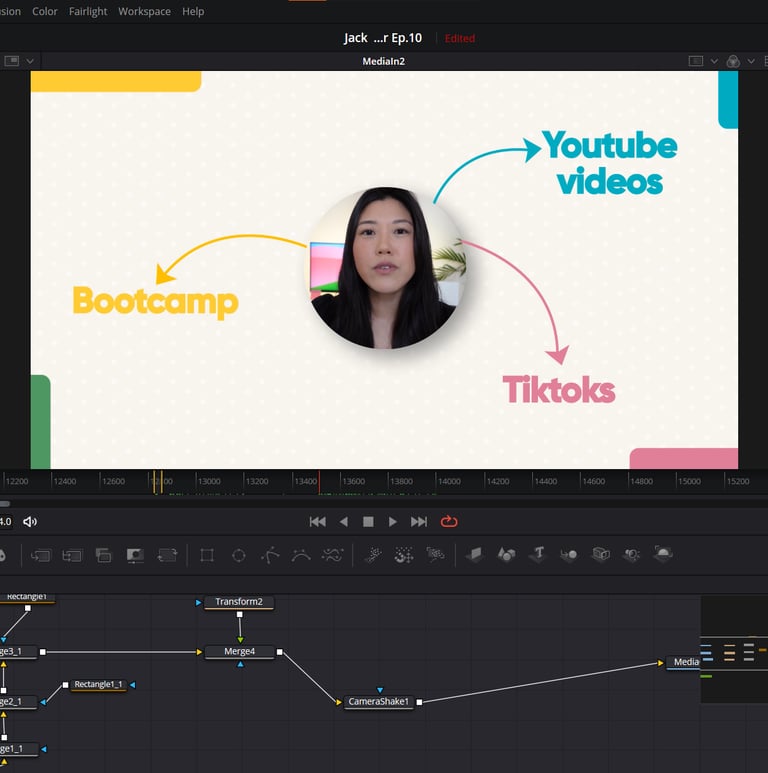Mute audio with the speaker icon
This screenshot has width=768, height=773.
click(30, 522)
